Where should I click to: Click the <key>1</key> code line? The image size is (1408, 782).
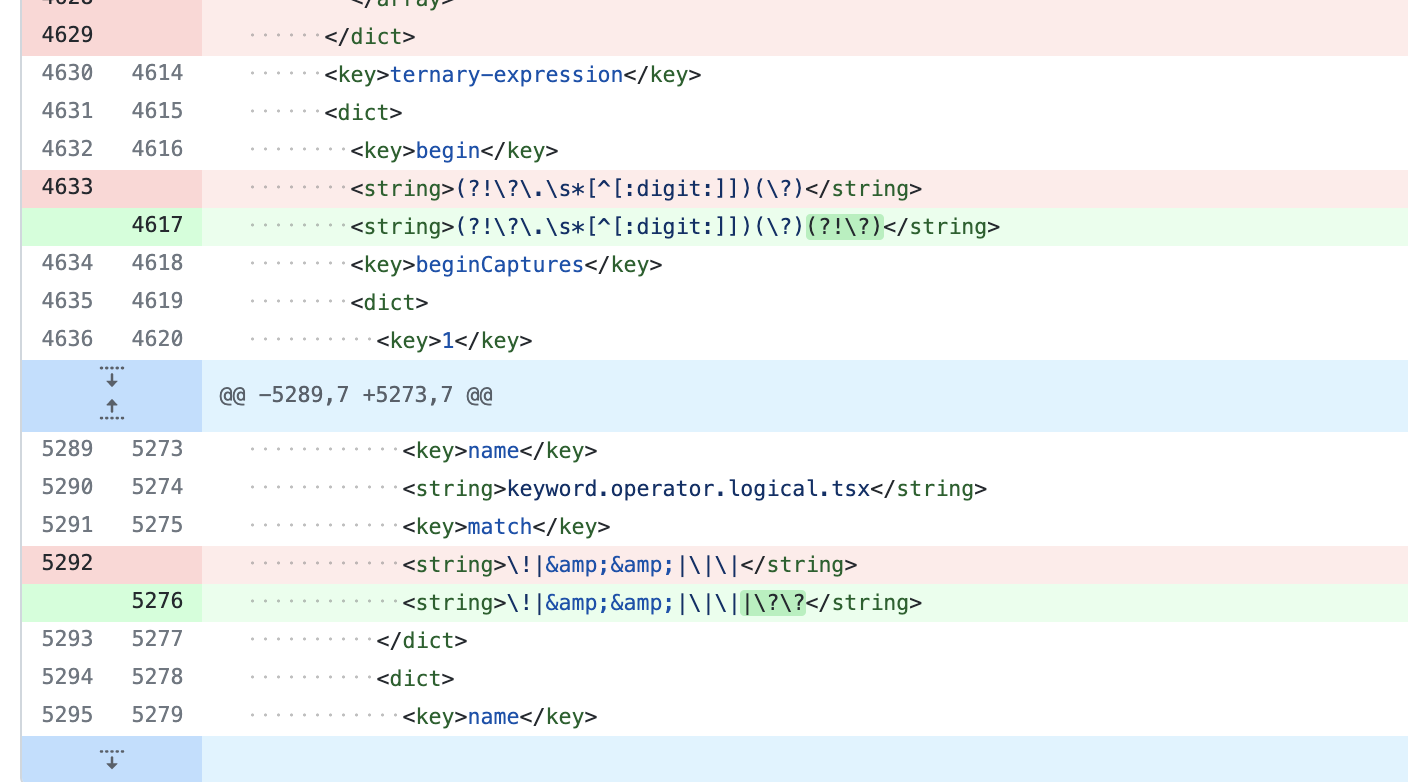pos(454,340)
